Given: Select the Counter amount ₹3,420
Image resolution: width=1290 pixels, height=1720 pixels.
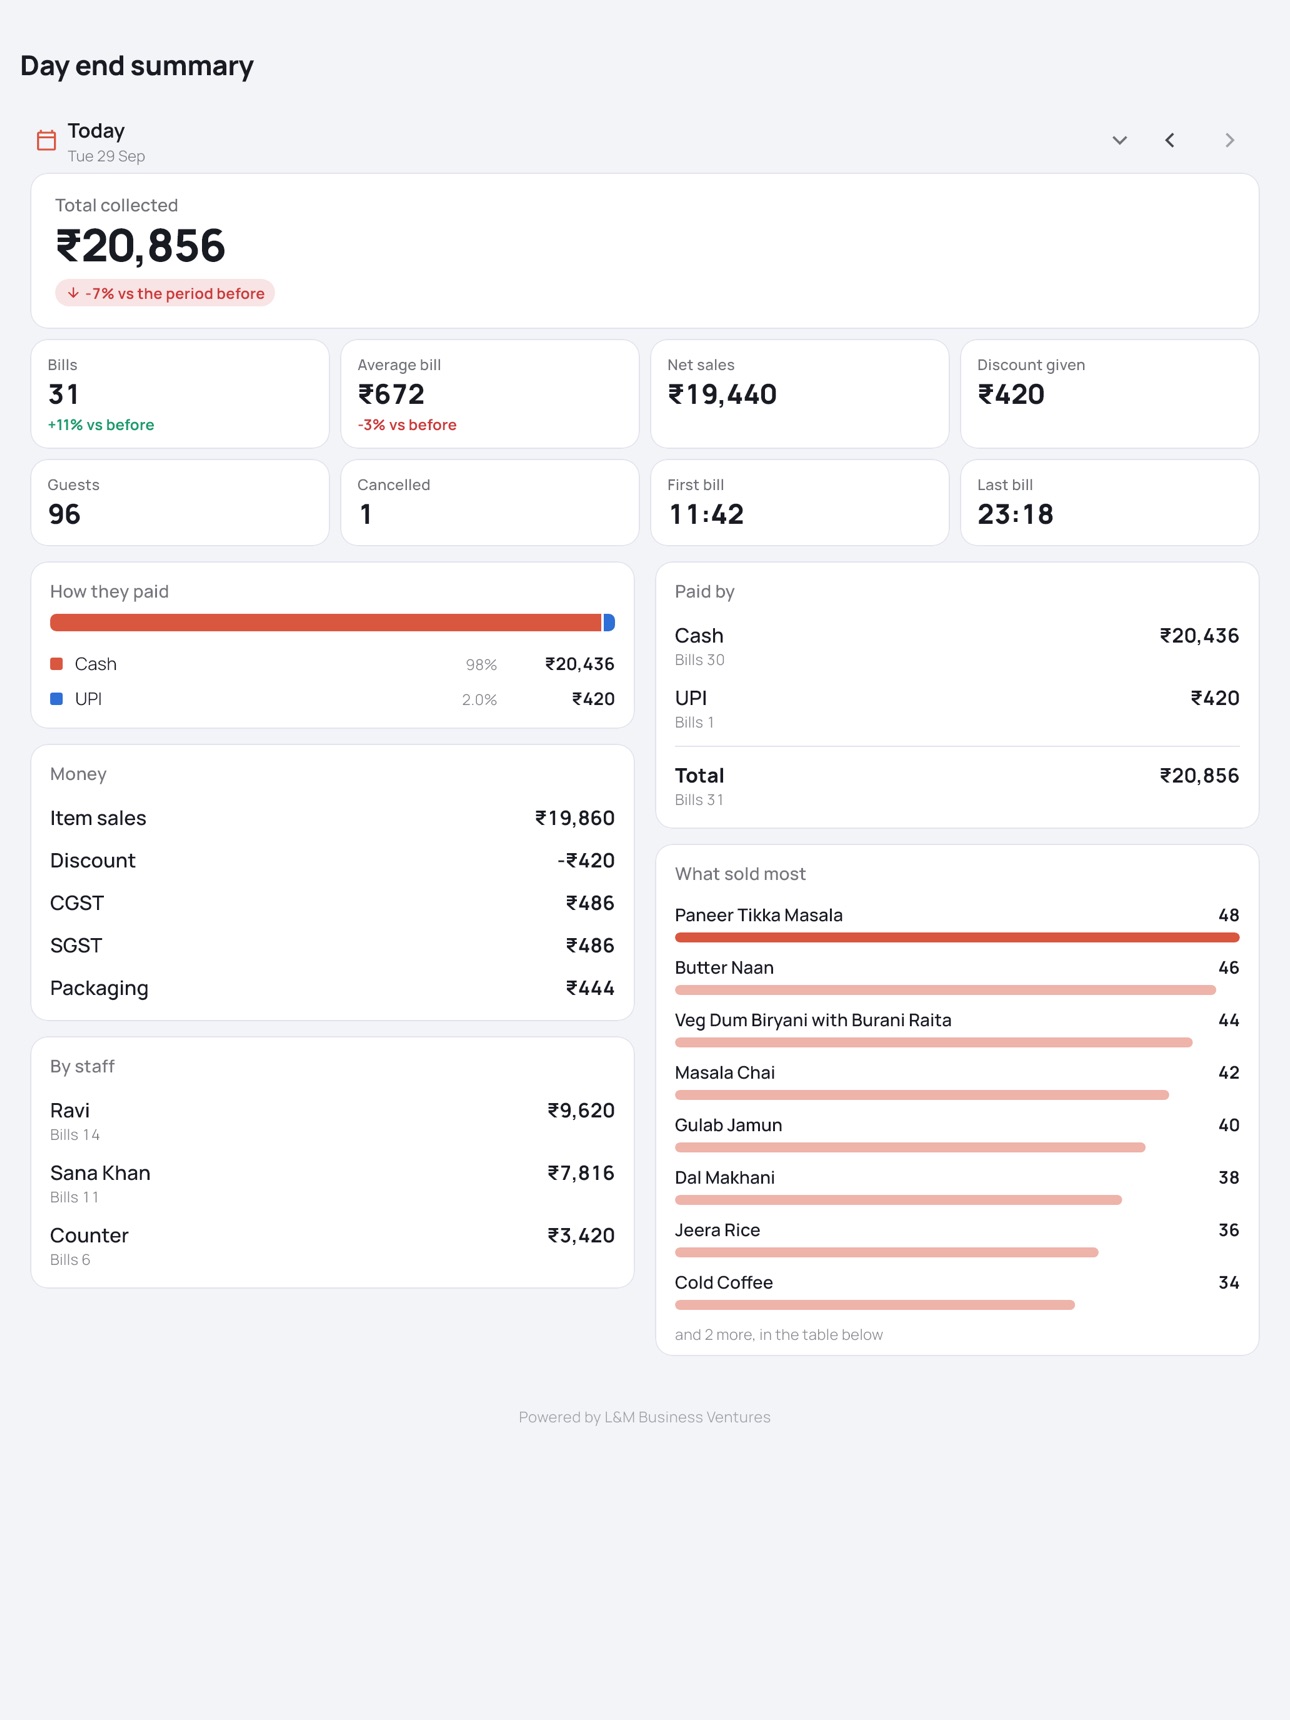Looking at the screenshot, I should (x=581, y=1236).
